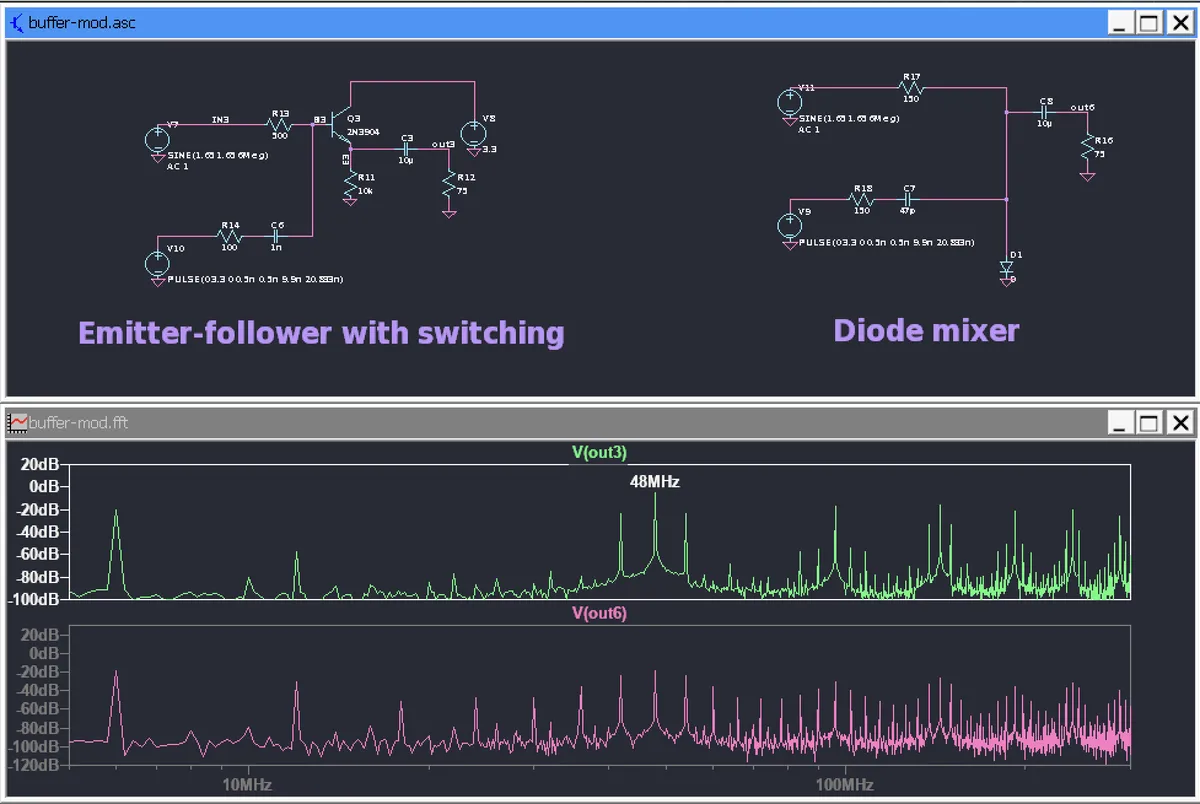Open the buffer-mod.asc window icon menu
Viewport: 1200px width, 804px height.
[16, 22]
